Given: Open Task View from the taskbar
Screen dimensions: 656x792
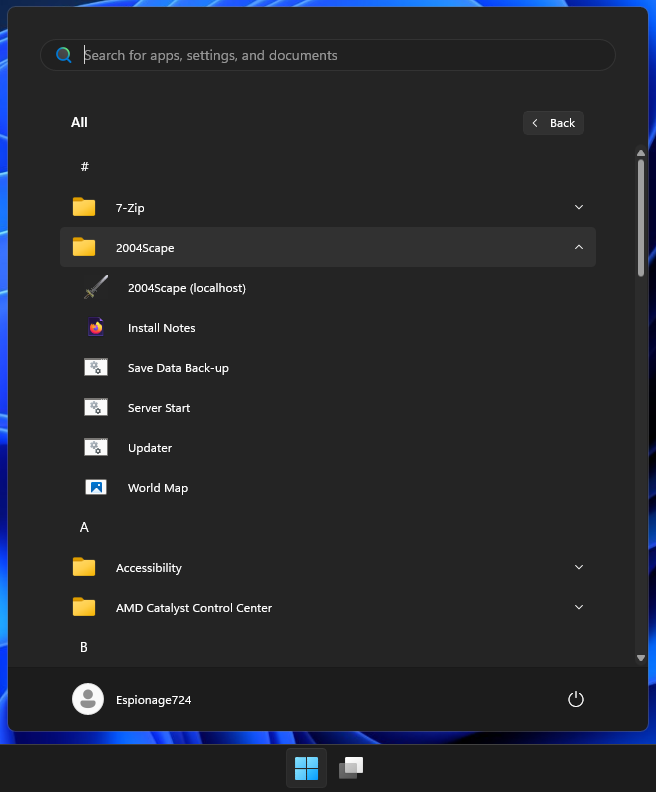Looking at the screenshot, I should pos(350,768).
